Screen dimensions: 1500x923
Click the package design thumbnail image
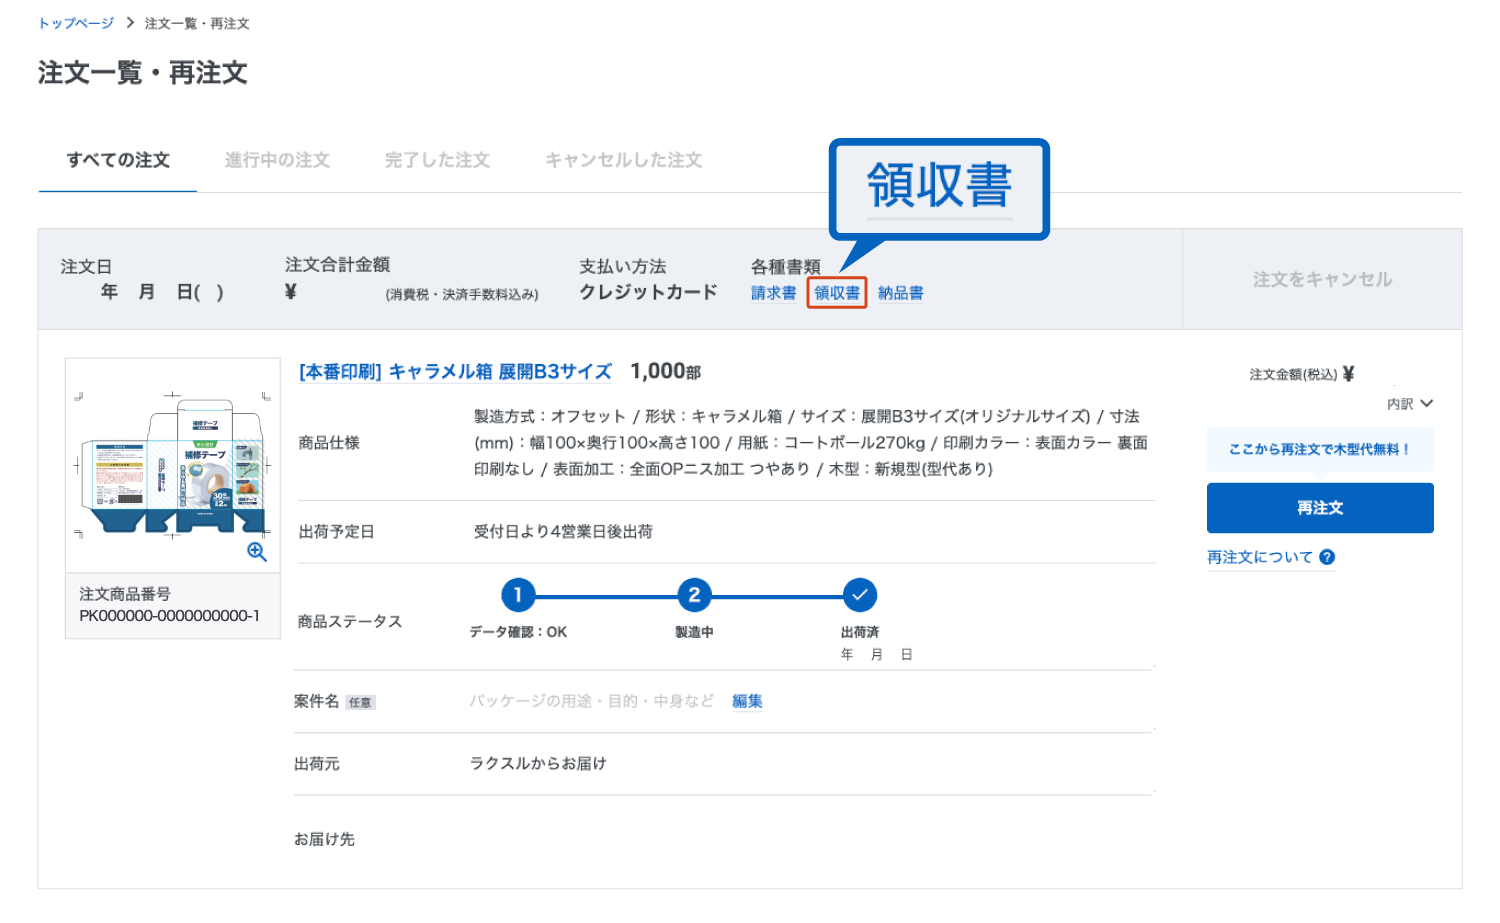[172, 465]
